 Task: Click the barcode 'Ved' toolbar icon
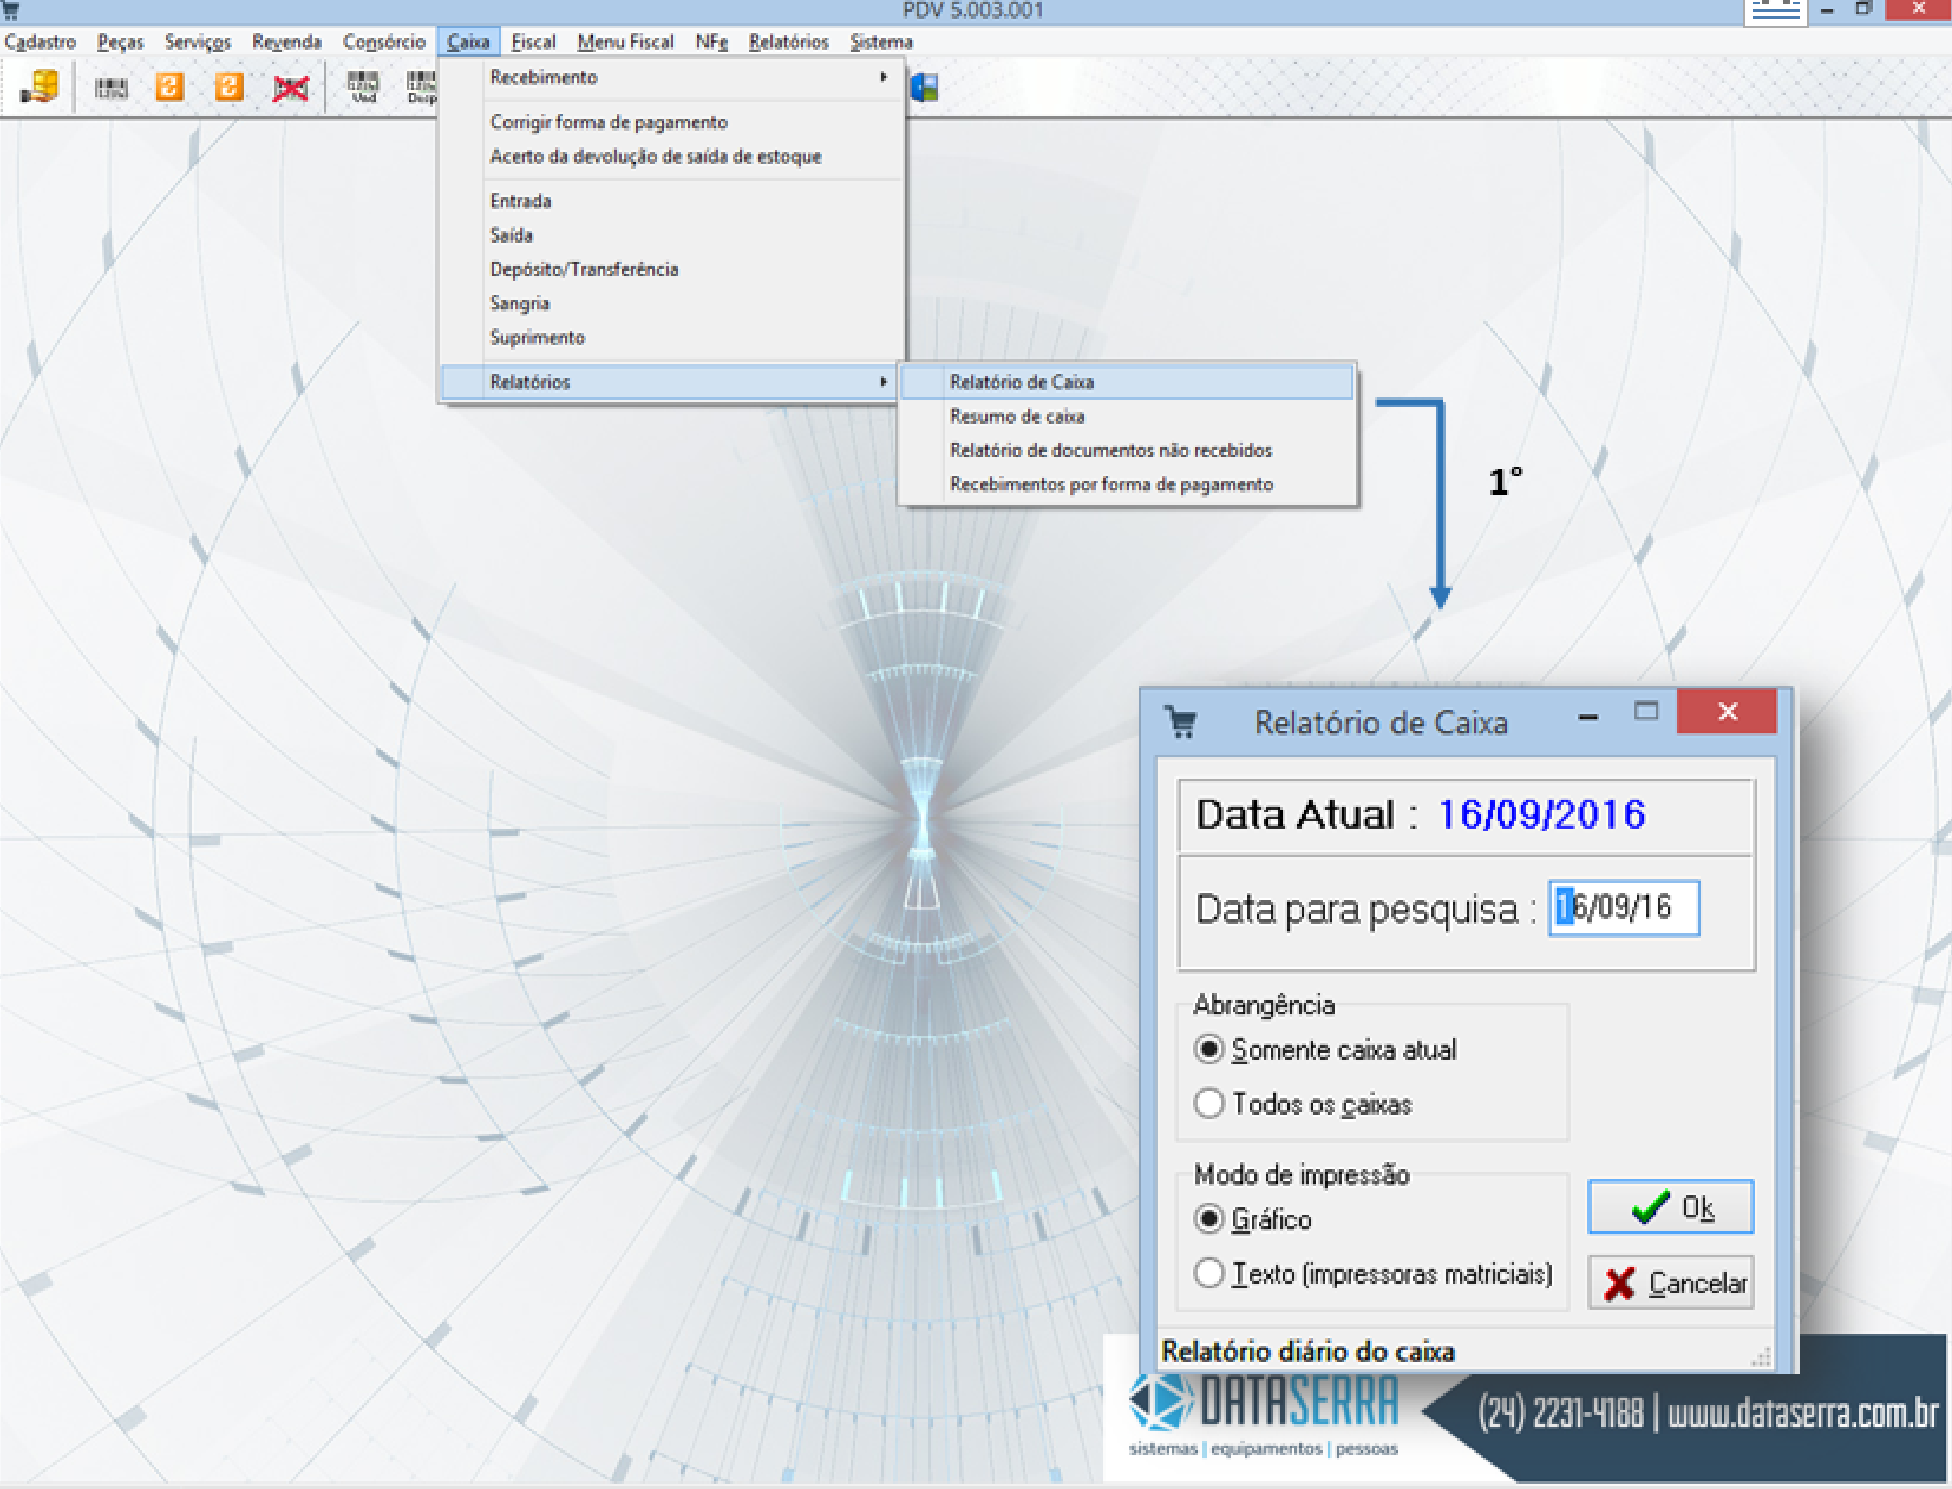coord(363,87)
